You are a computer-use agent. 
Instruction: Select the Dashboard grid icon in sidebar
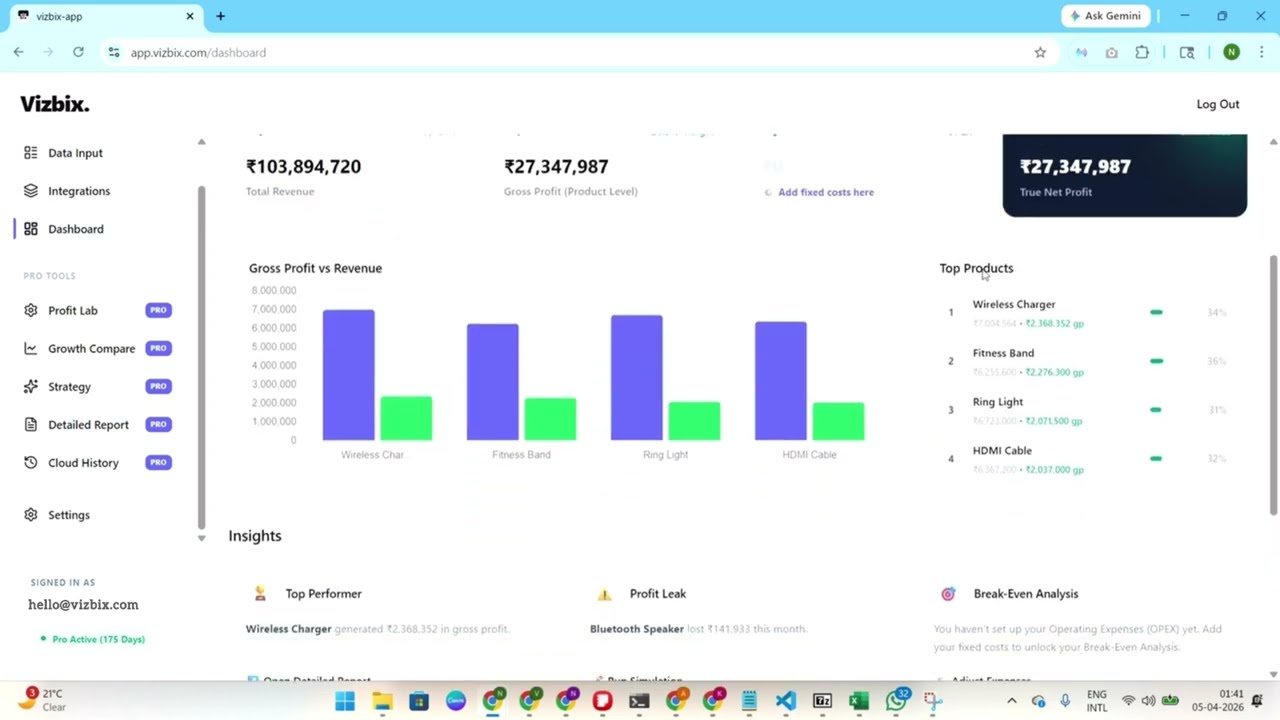(x=31, y=229)
